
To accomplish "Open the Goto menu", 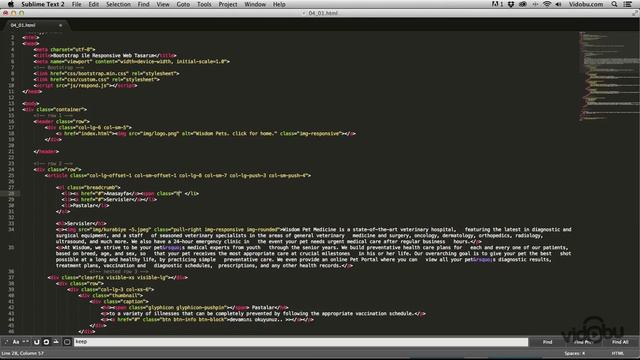I will (x=183, y=4).
